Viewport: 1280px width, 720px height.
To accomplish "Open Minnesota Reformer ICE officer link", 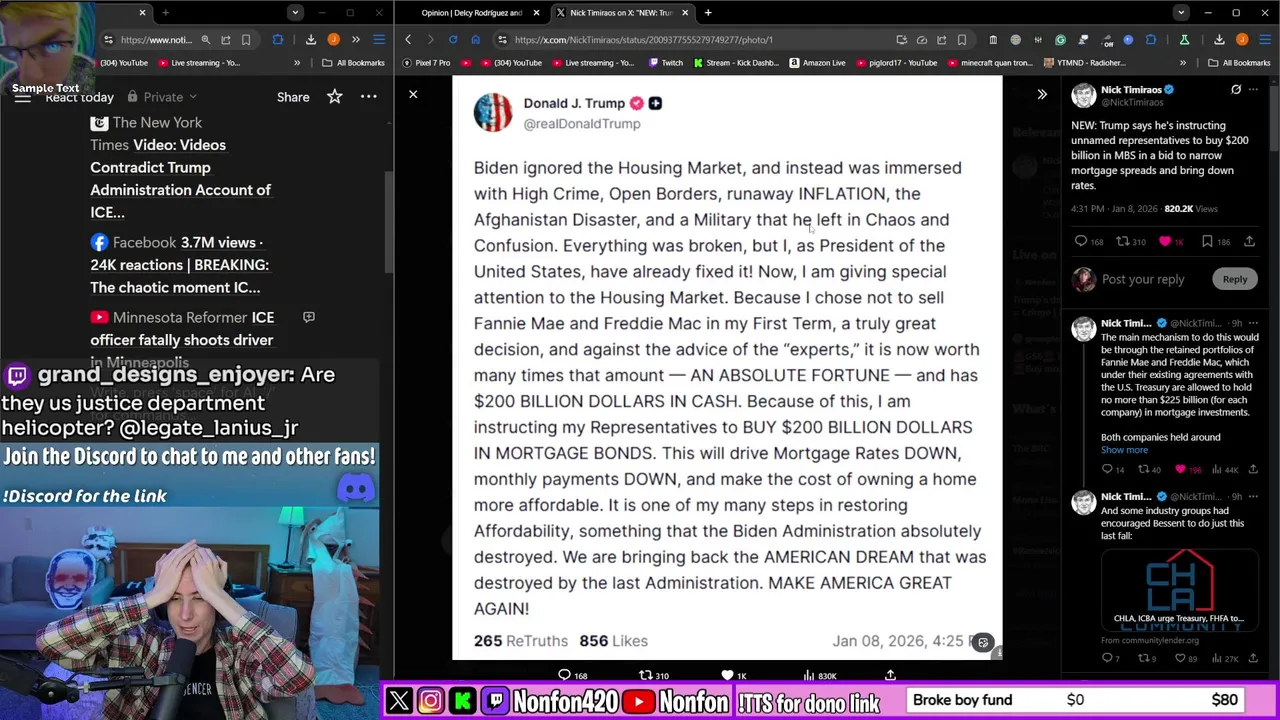I will tap(182, 340).
